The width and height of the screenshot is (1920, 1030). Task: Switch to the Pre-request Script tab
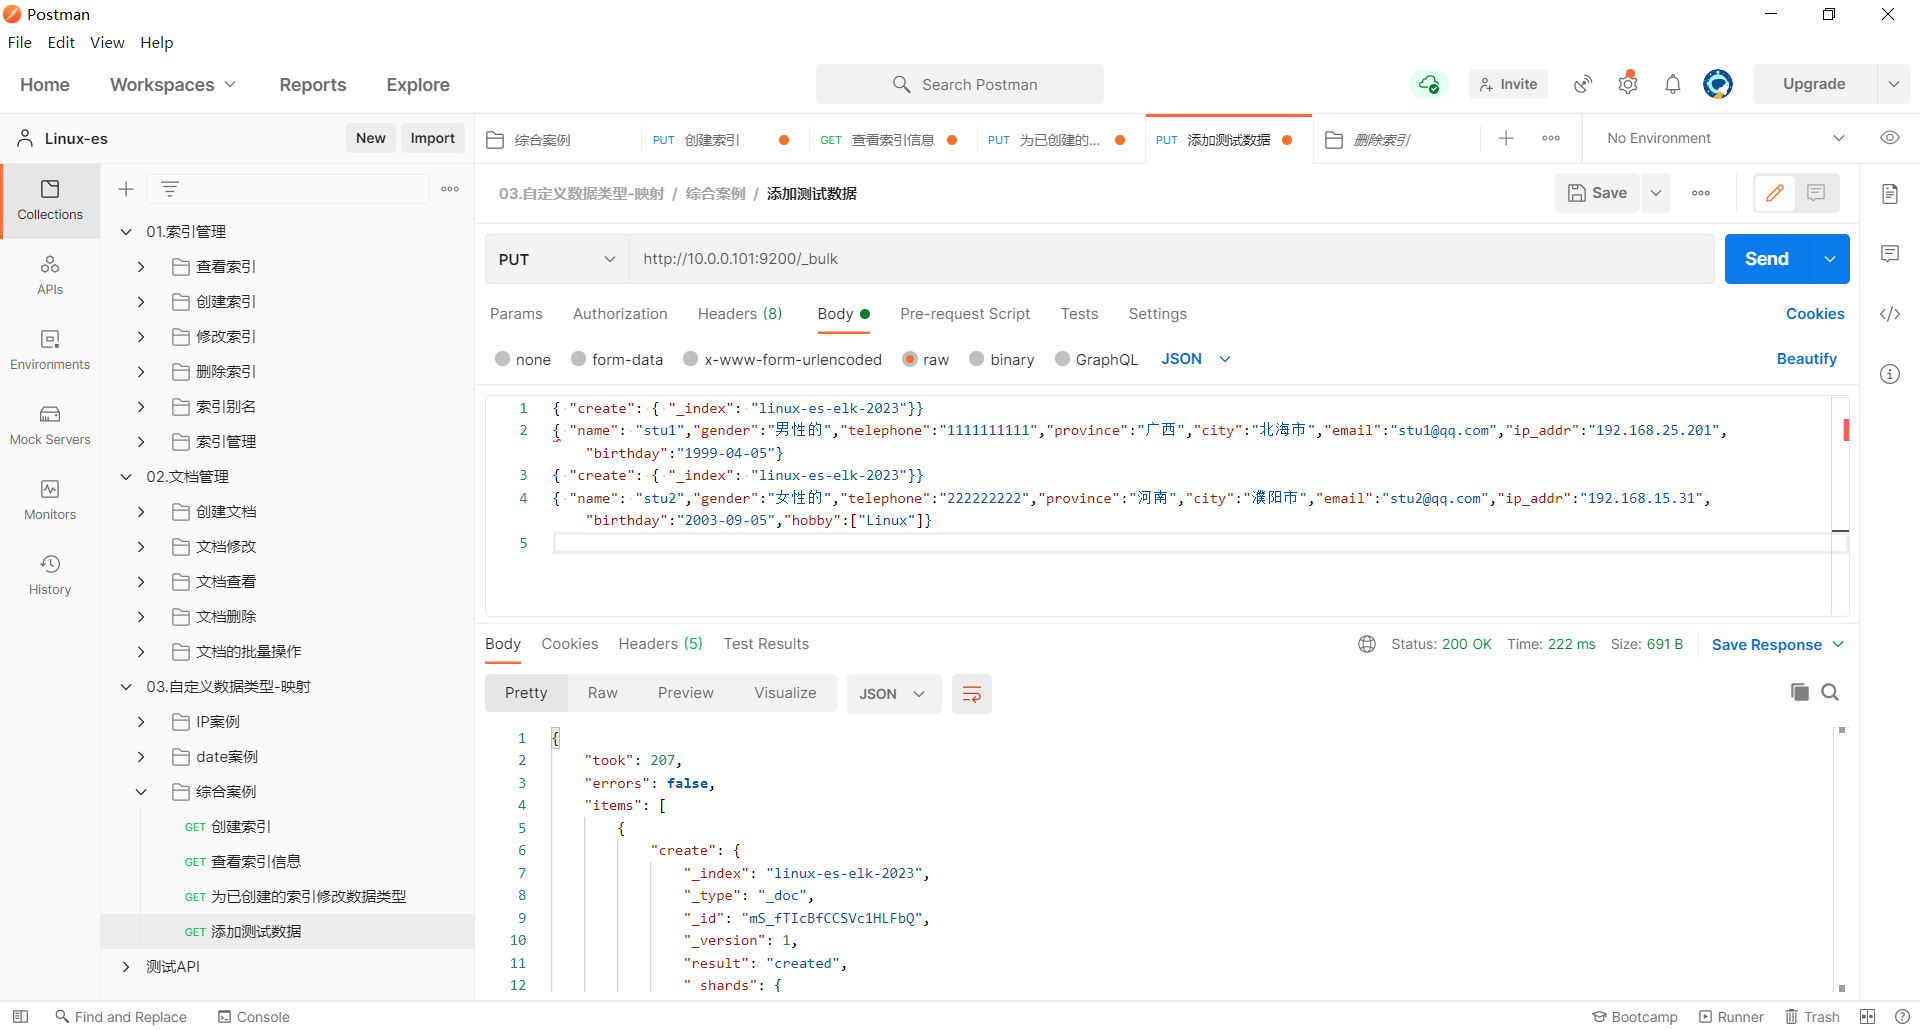(x=964, y=314)
